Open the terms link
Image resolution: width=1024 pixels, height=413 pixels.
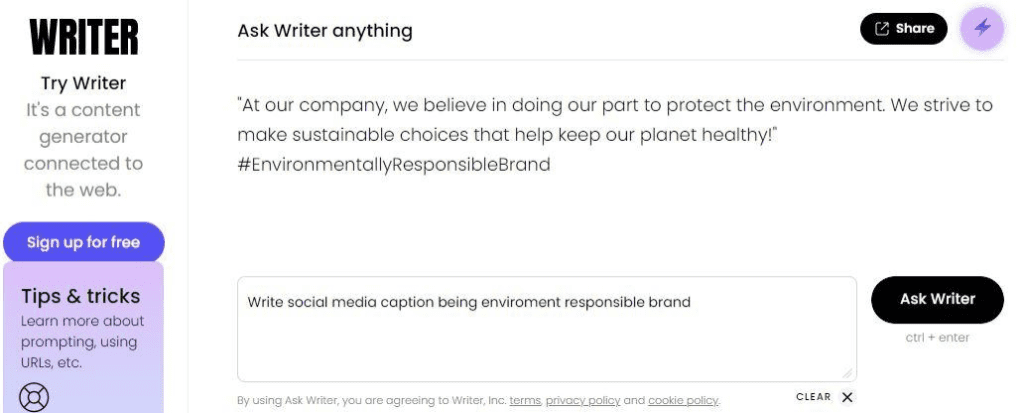tap(525, 400)
